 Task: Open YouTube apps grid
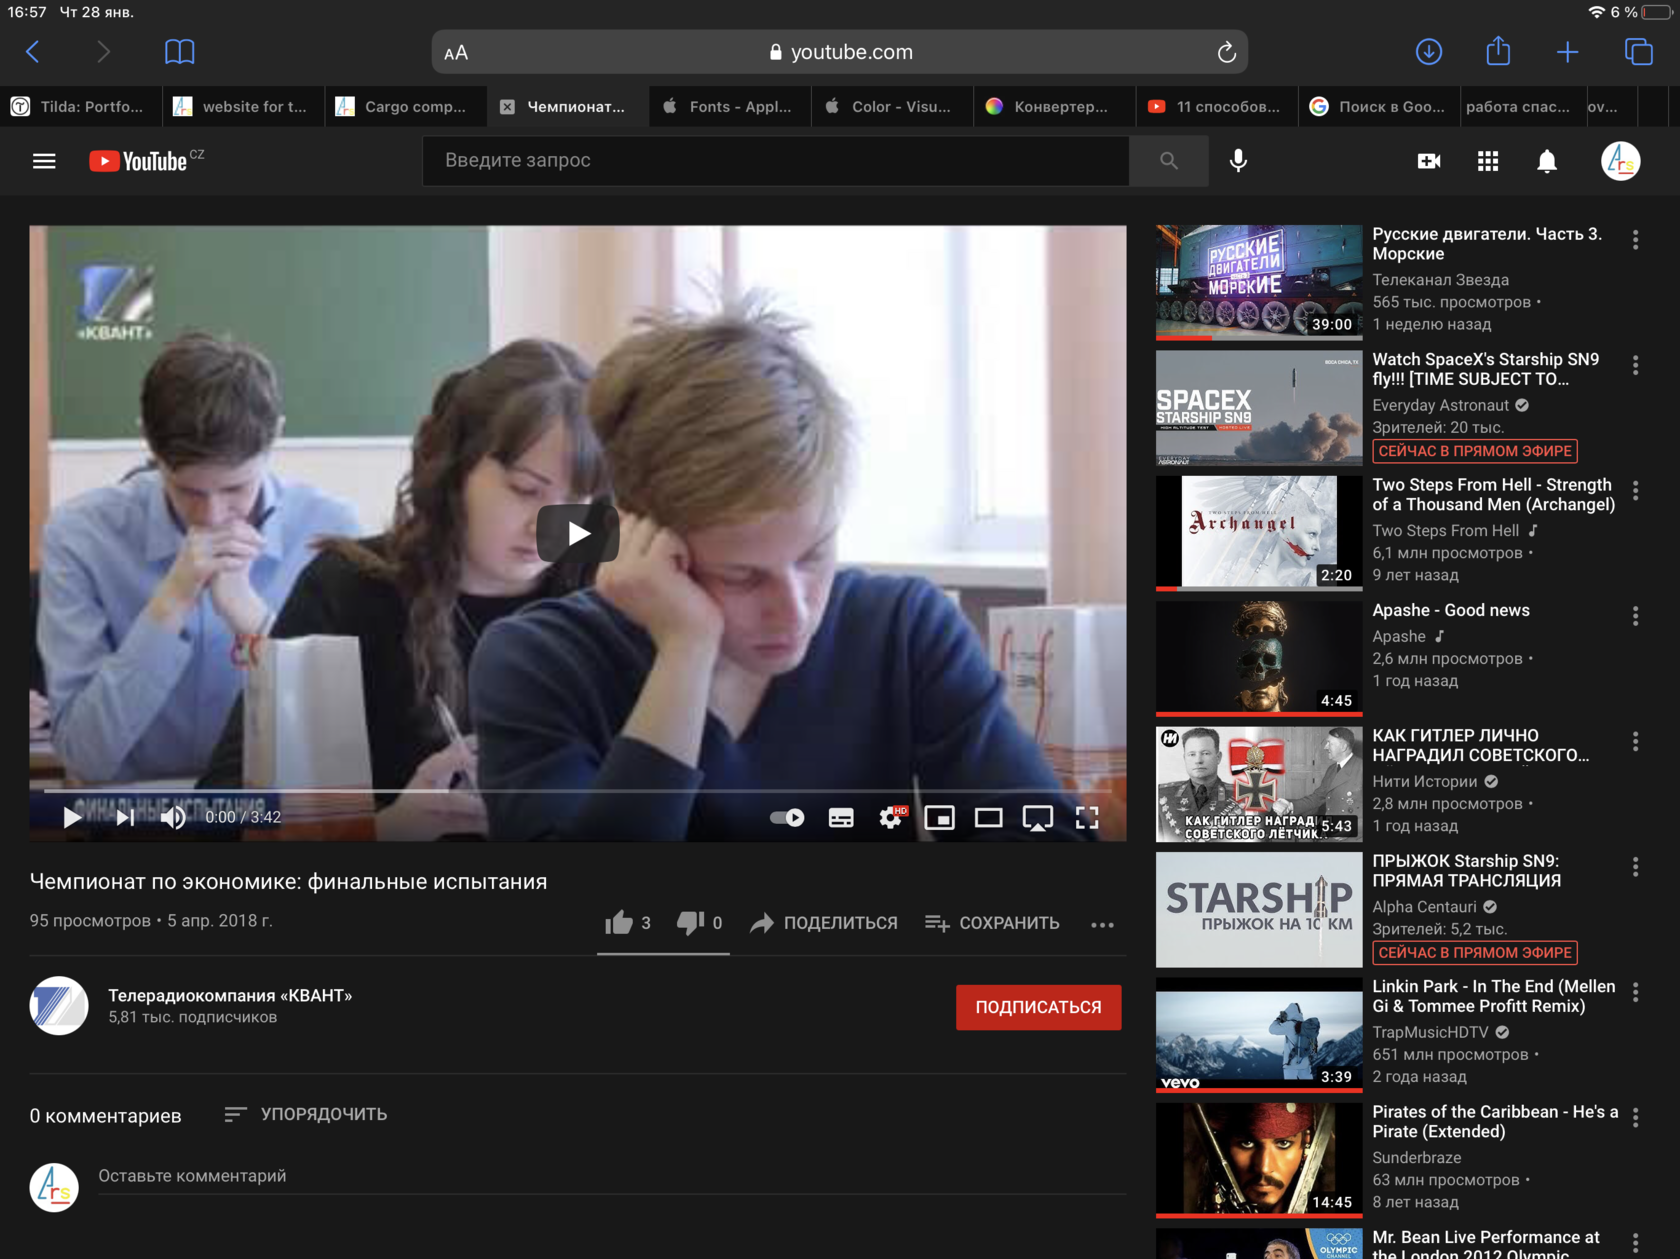pyautogui.click(x=1488, y=161)
